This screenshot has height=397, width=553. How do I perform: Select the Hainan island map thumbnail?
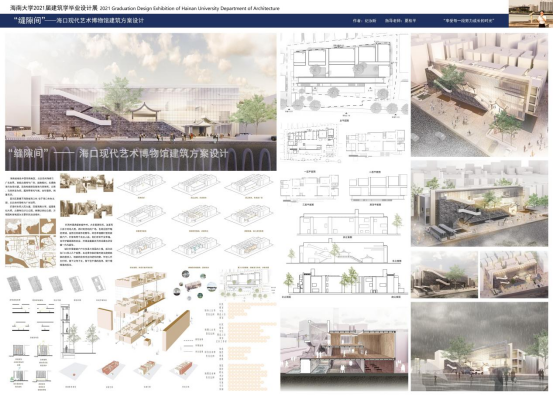click(x=48, y=226)
